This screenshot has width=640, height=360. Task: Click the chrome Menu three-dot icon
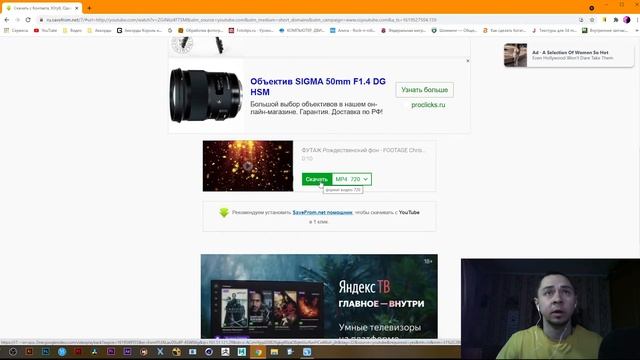pos(637,20)
